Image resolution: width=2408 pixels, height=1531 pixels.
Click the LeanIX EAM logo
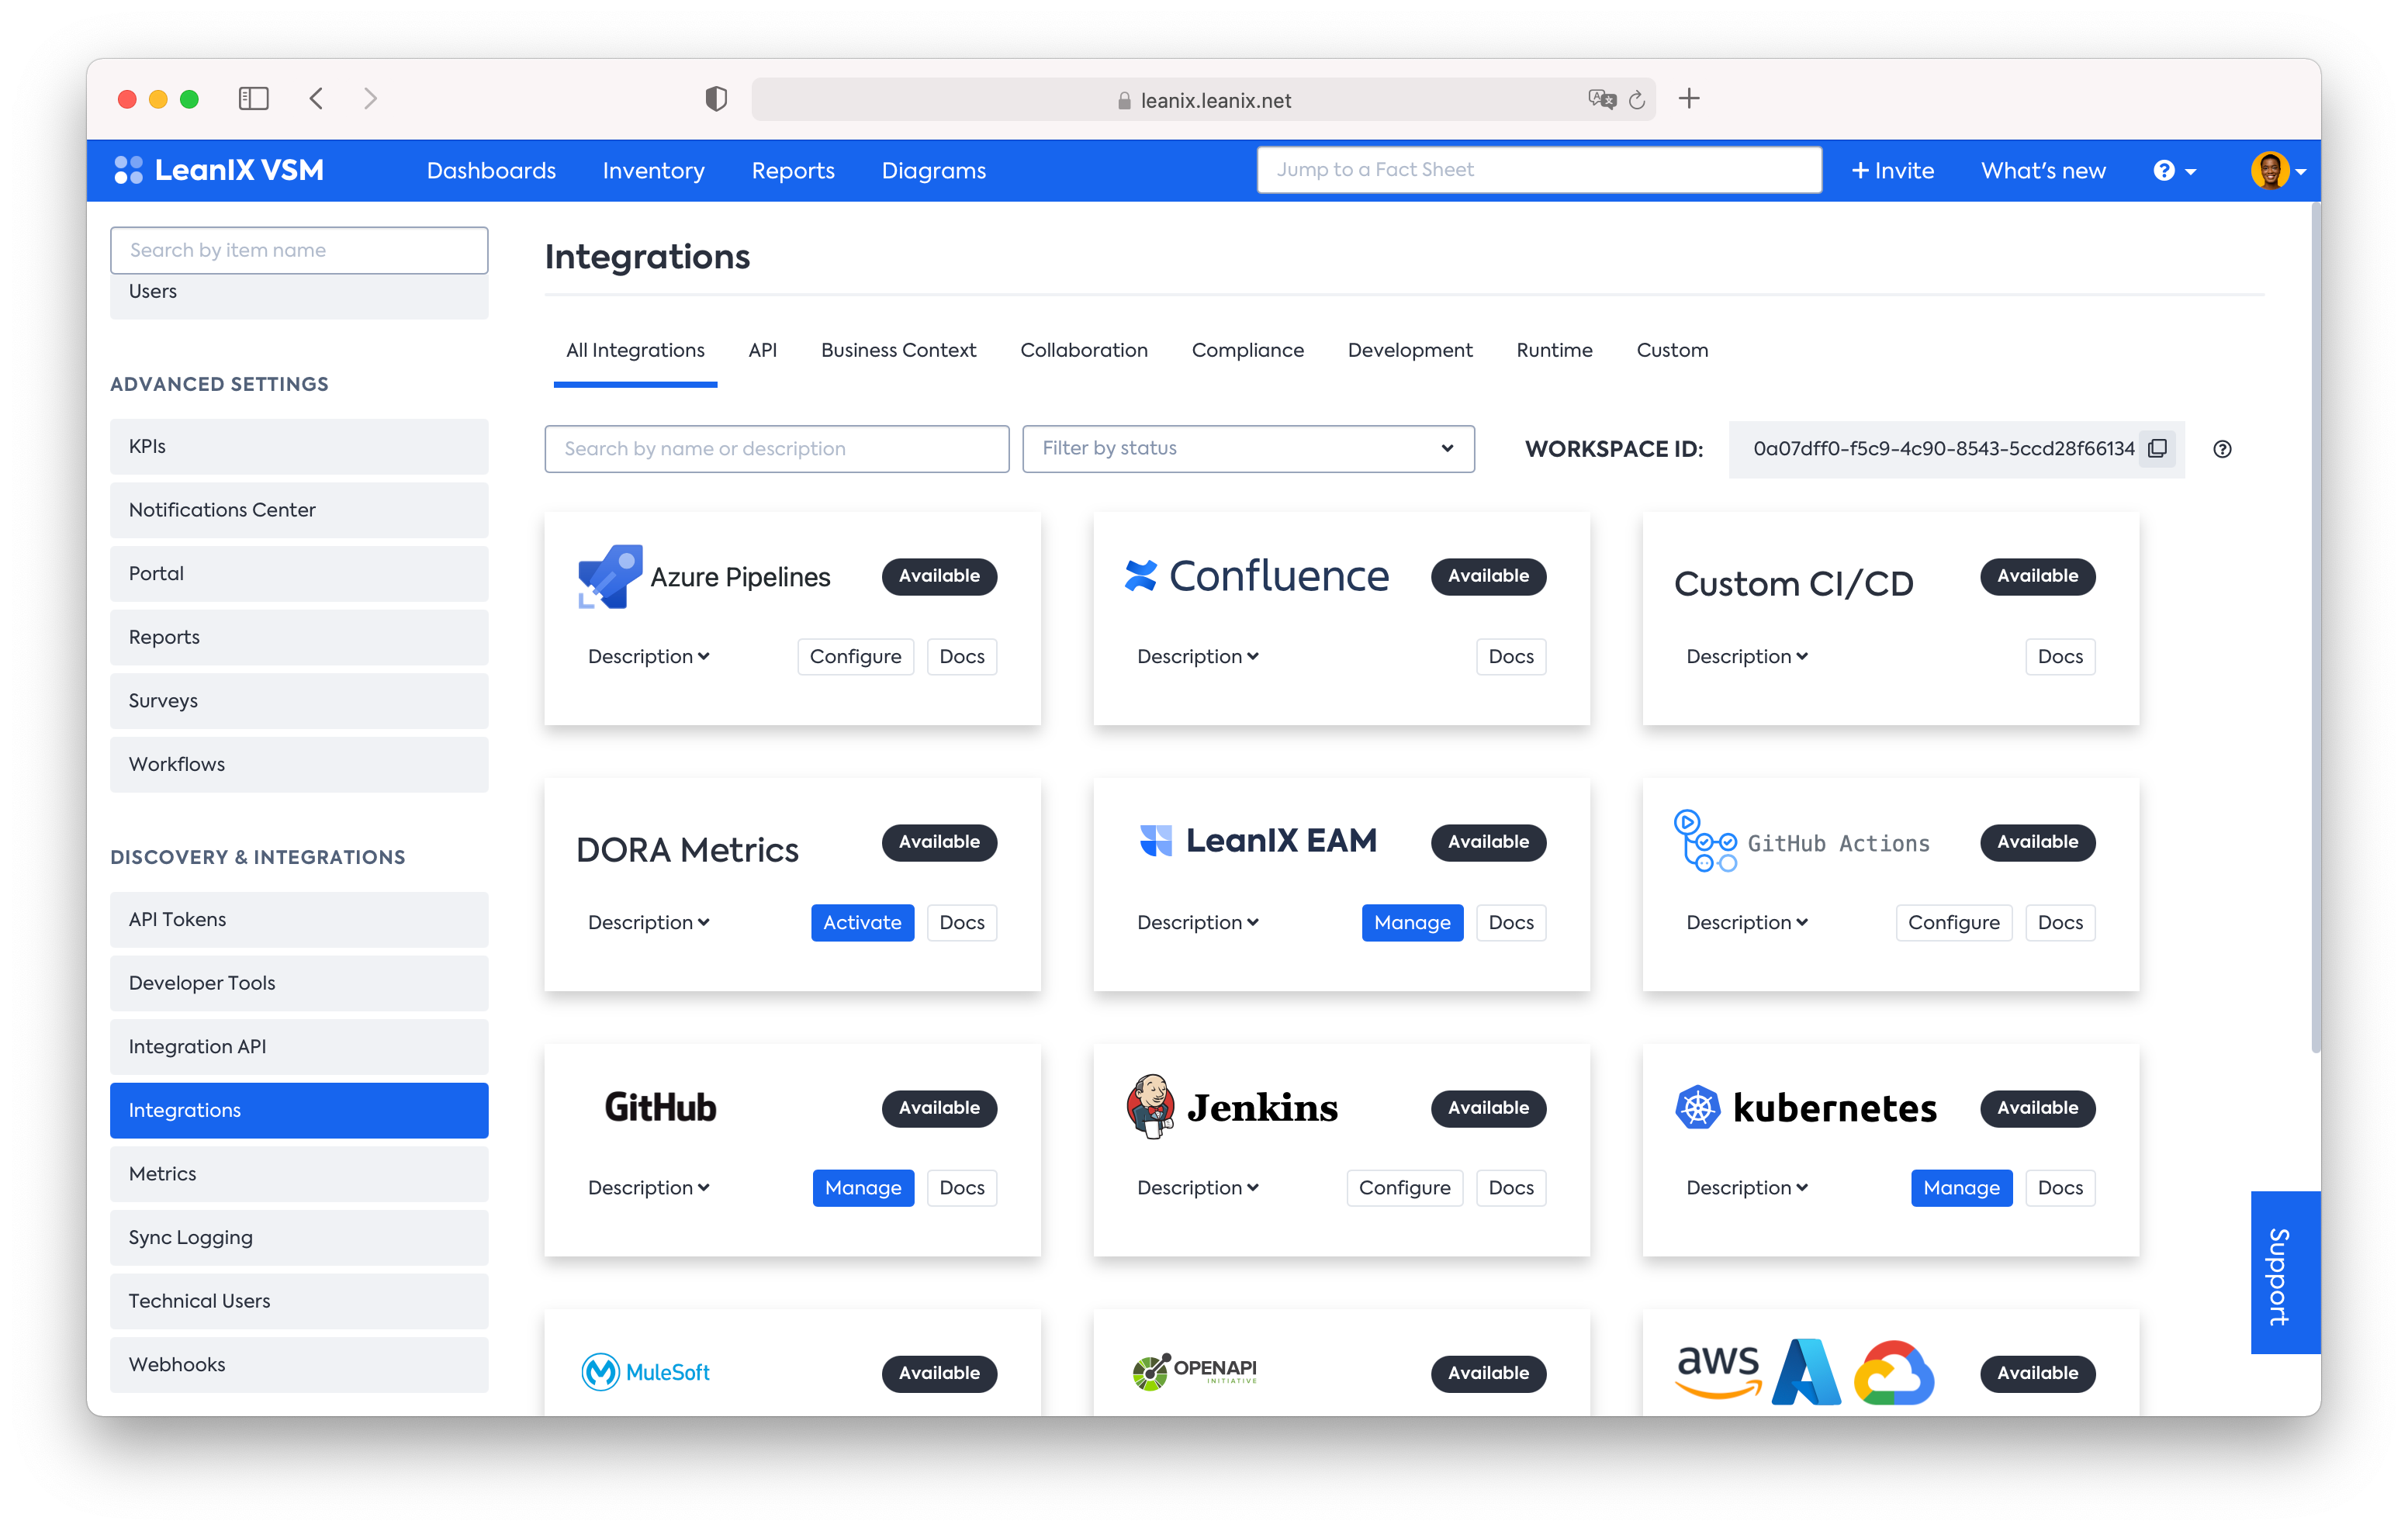(x=1258, y=841)
